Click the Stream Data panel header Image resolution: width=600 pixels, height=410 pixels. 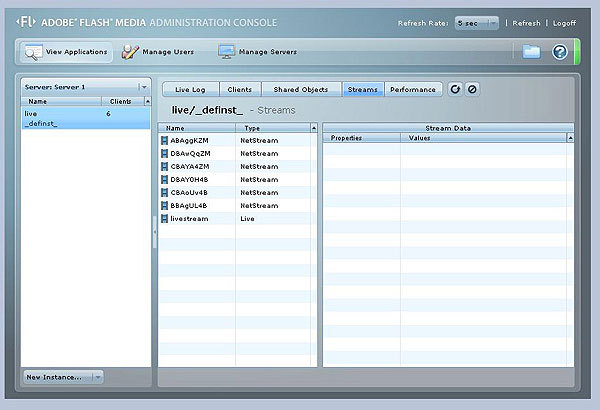coord(448,128)
